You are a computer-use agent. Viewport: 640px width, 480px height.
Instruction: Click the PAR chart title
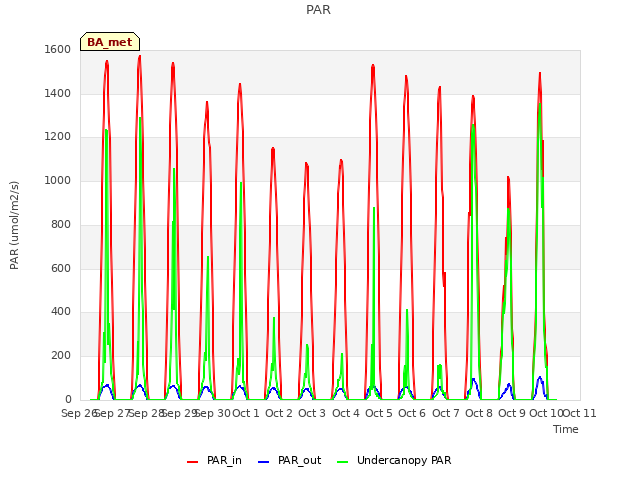pyautogui.click(x=318, y=10)
